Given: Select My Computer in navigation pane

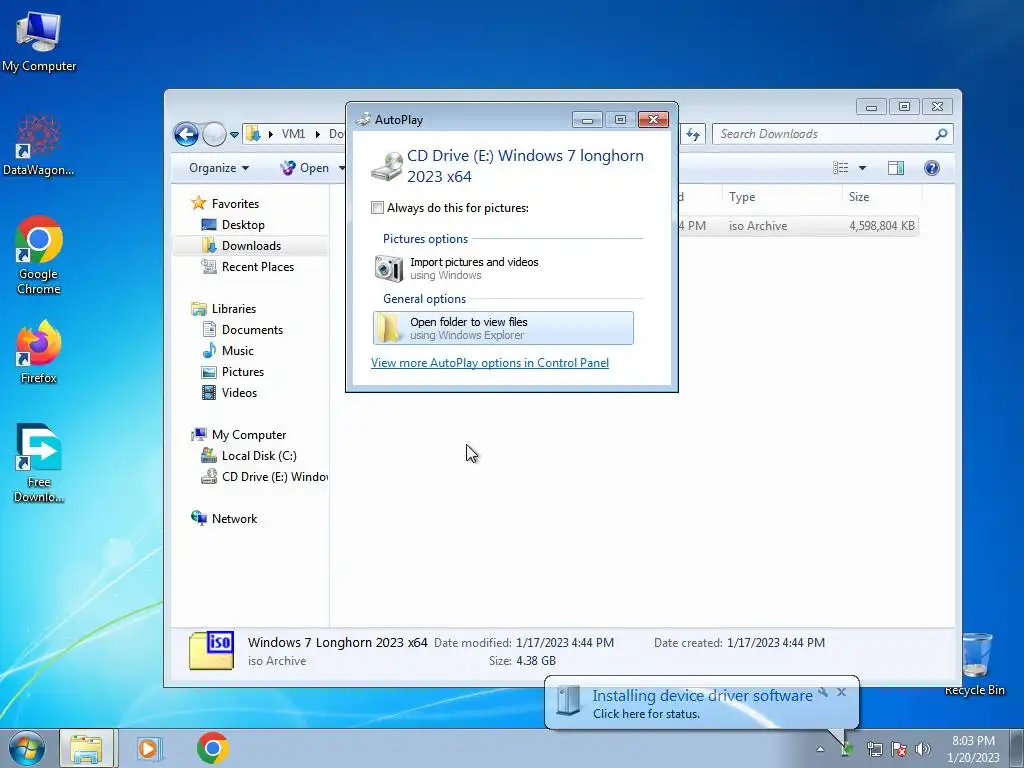Looking at the screenshot, I should (238, 434).
